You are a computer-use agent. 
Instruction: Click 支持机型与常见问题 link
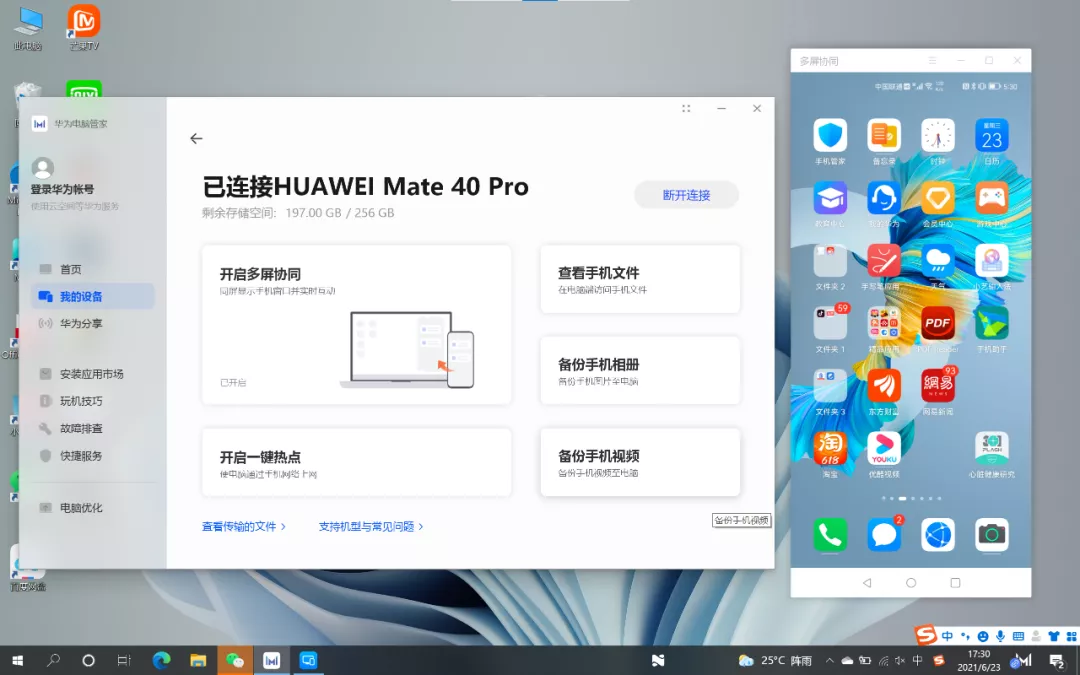371,526
